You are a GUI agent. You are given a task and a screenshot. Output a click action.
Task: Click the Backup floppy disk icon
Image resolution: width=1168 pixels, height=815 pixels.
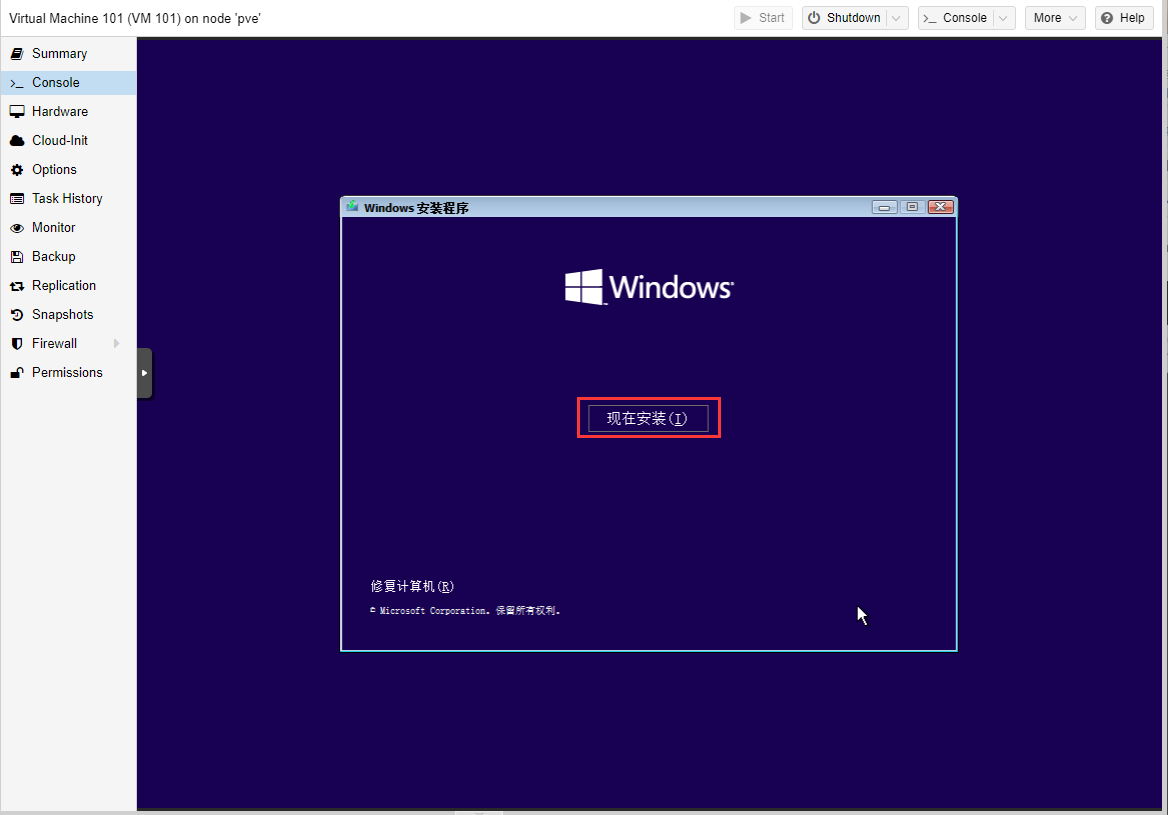(17, 257)
